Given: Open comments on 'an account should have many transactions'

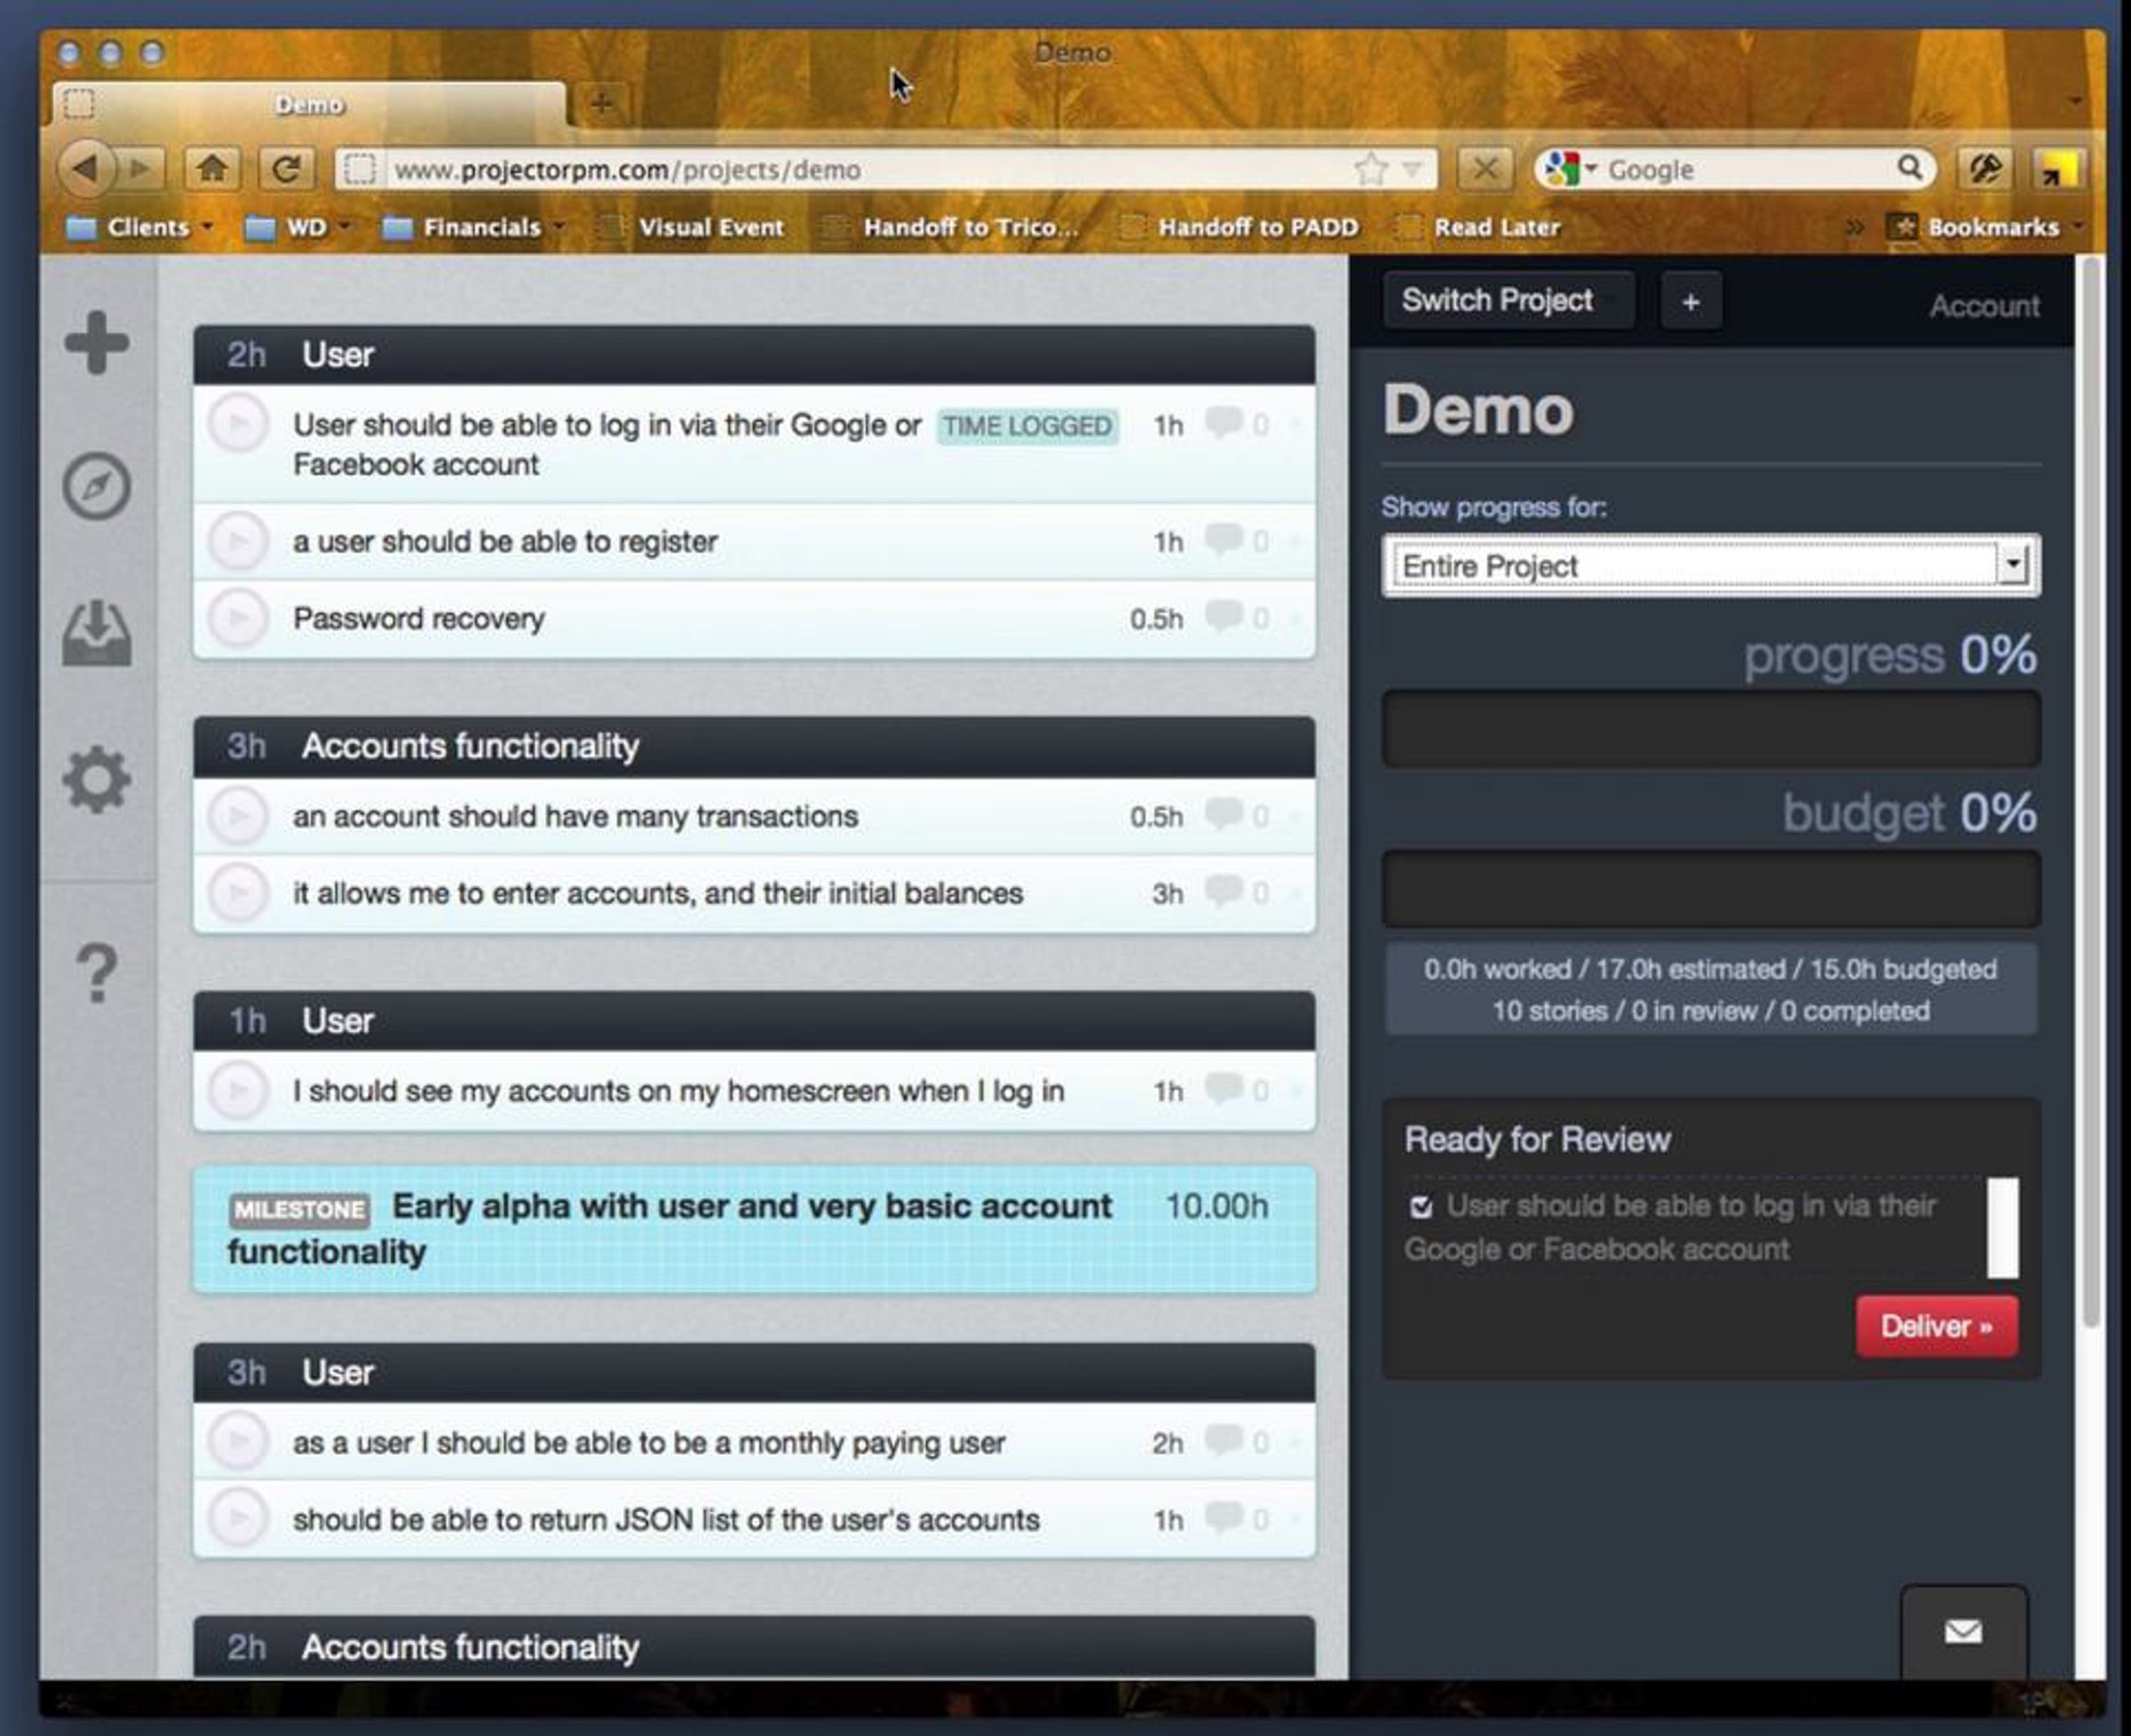Looking at the screenshot, I should 1236,815.
